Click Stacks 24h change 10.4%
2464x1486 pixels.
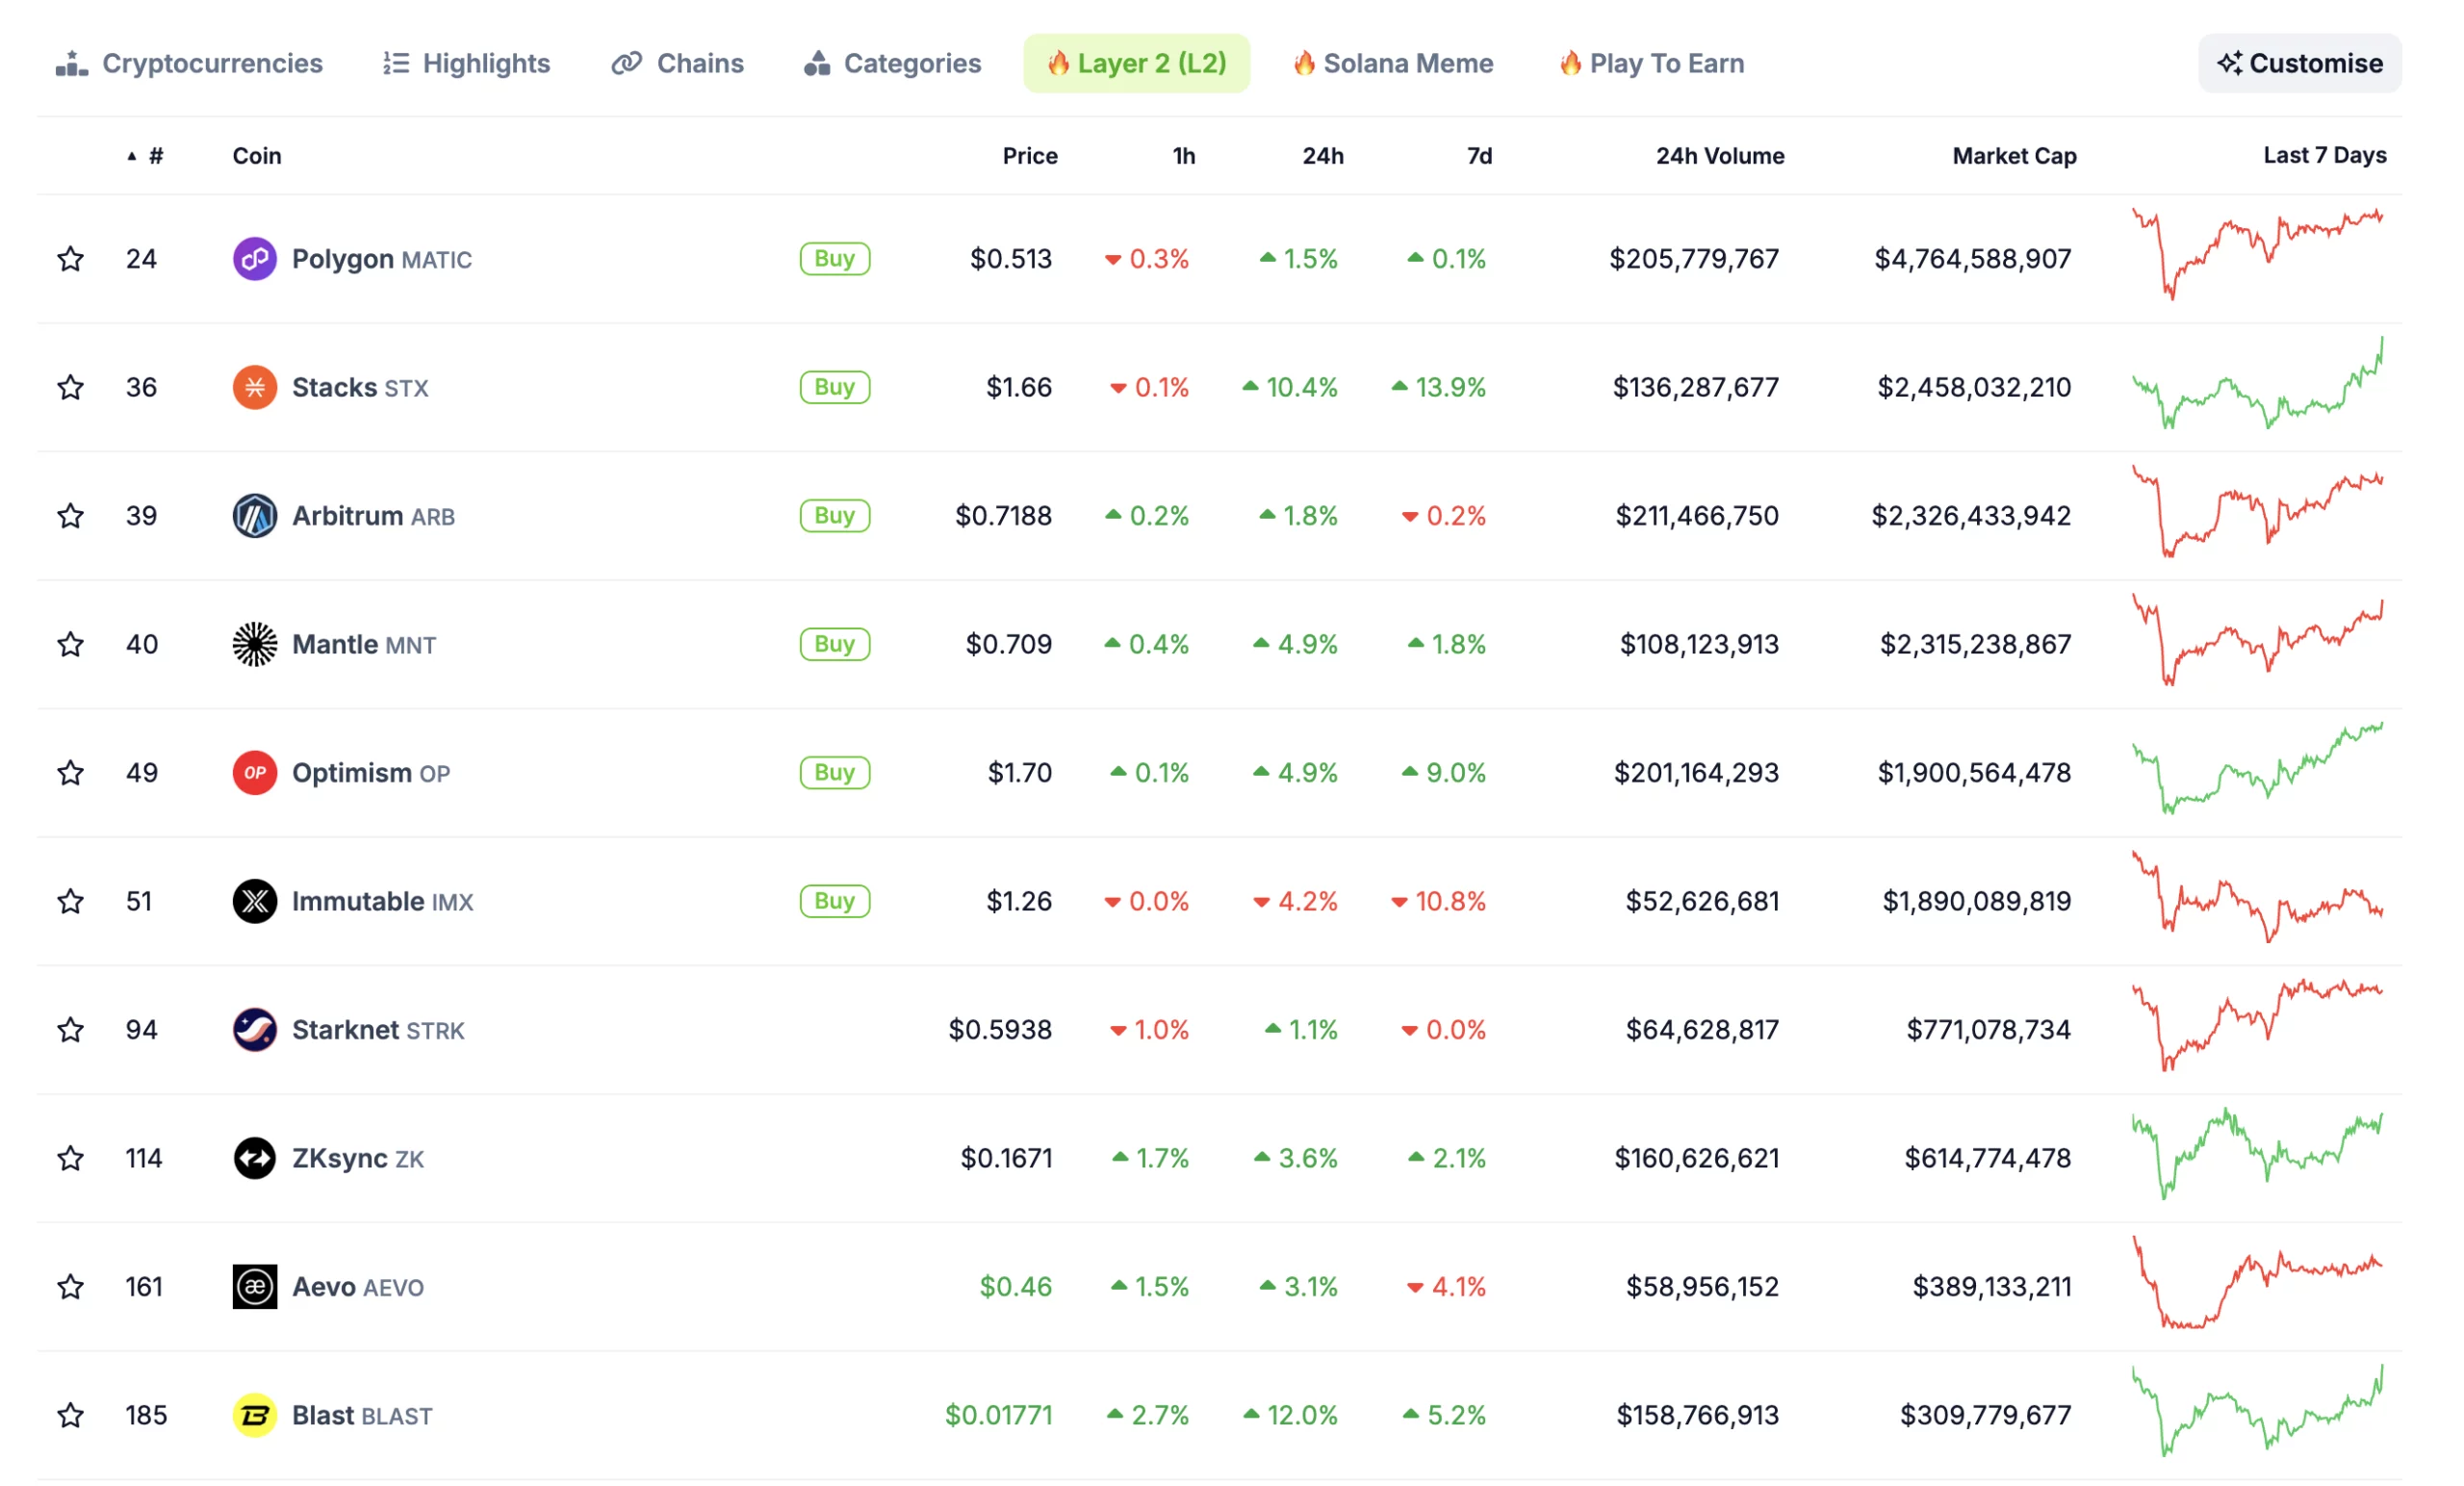coord(1290,387)
